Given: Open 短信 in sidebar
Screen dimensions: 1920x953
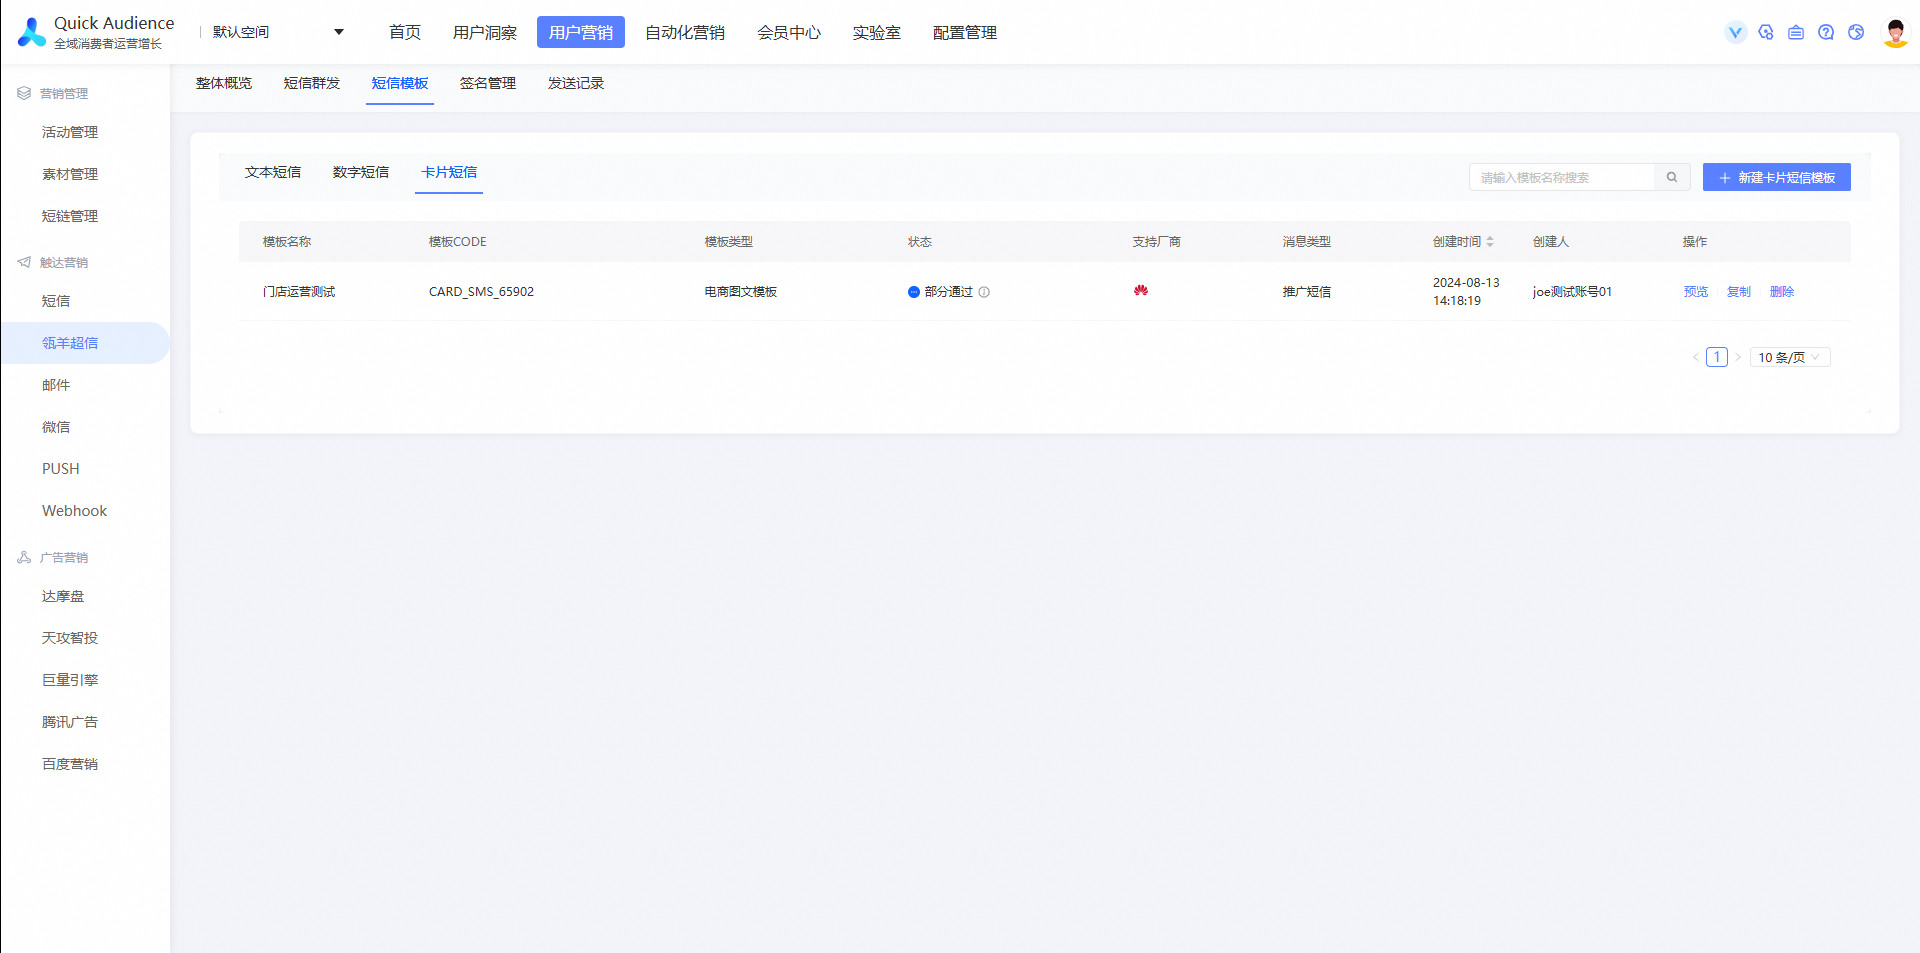Looking at the screenshot, I should click(56, 301).
